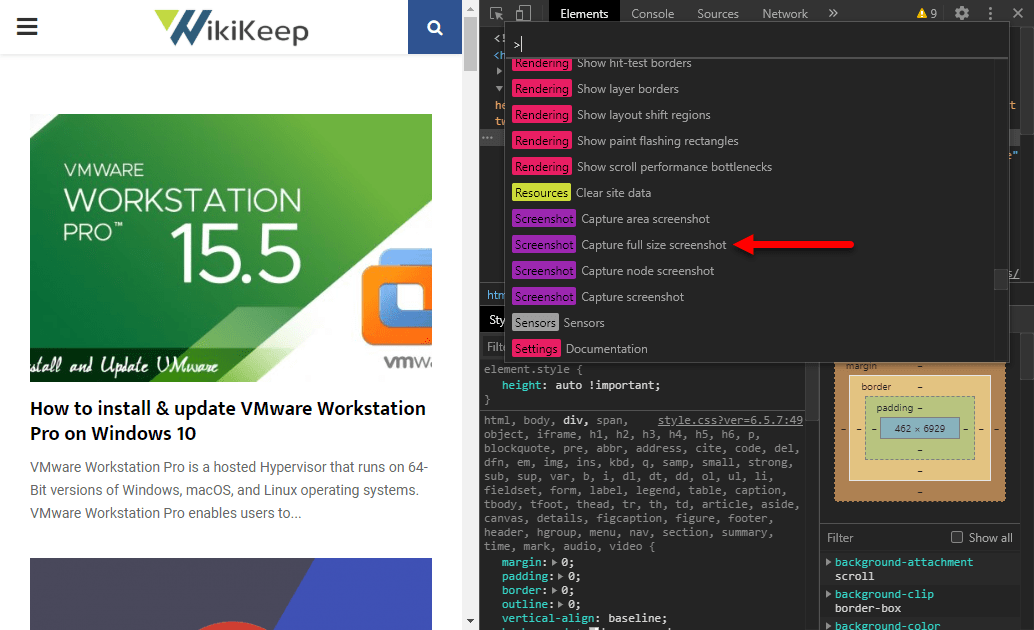Focus the computed styles Filter field
The height and width of the screenshot is (630, 1034).
pyautogui.click(x=884, y=538)
